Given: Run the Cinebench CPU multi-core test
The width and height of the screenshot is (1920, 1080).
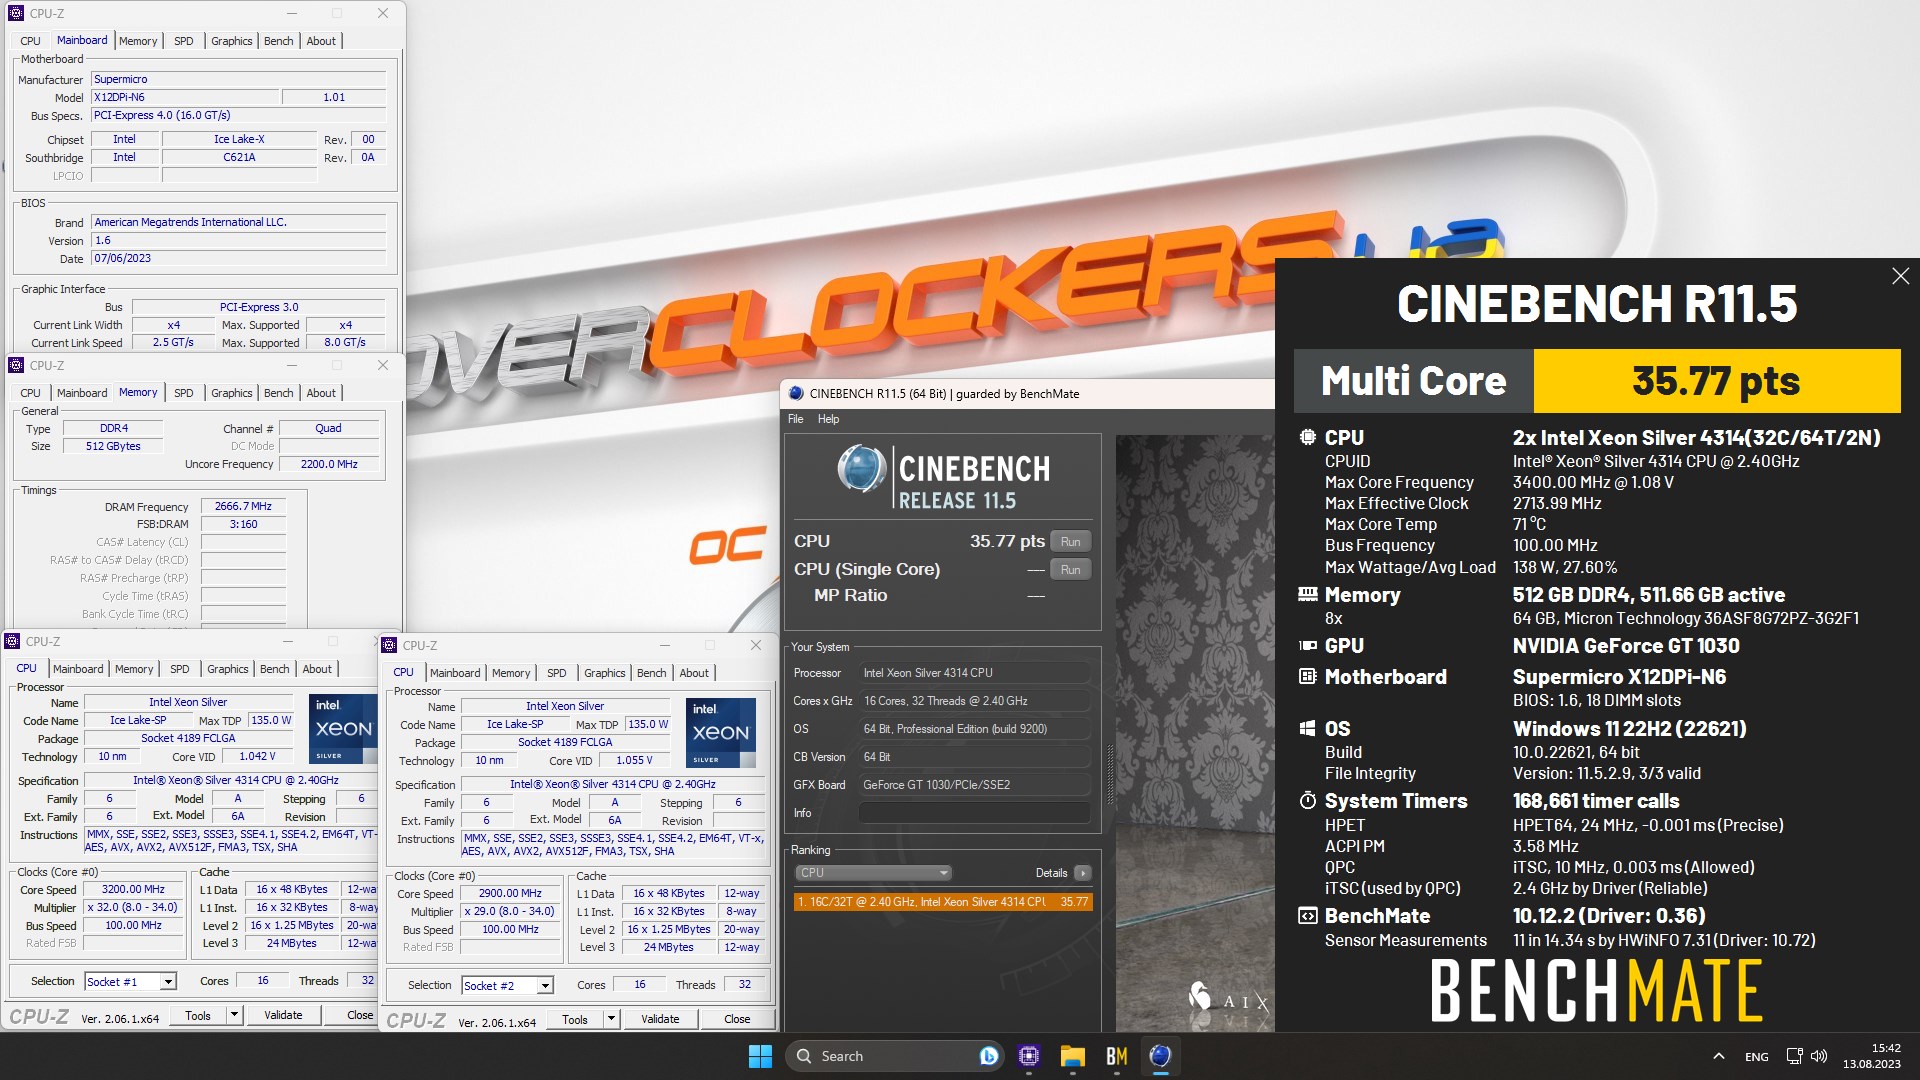Looking at the screenshot, I should pyautogui.click(x=1070, y=541).
